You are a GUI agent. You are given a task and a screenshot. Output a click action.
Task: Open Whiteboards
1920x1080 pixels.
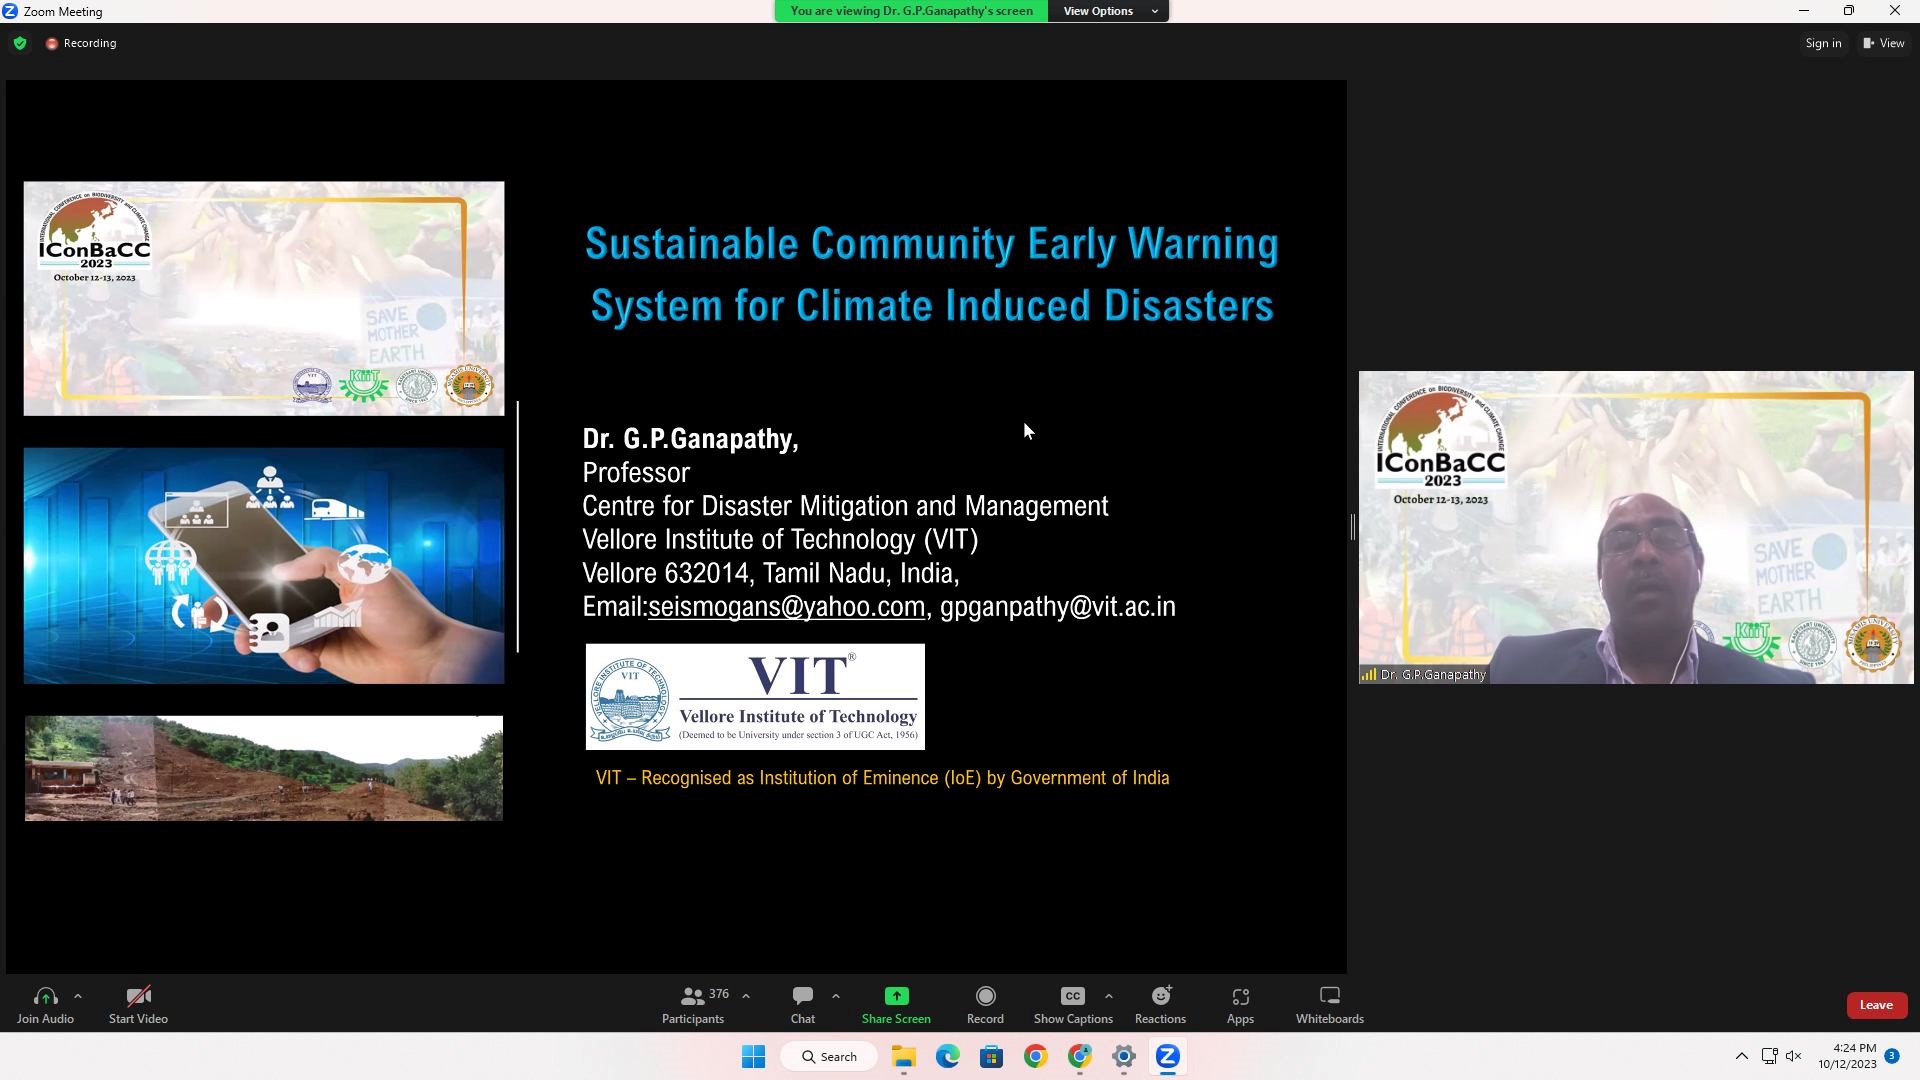1330,1005
